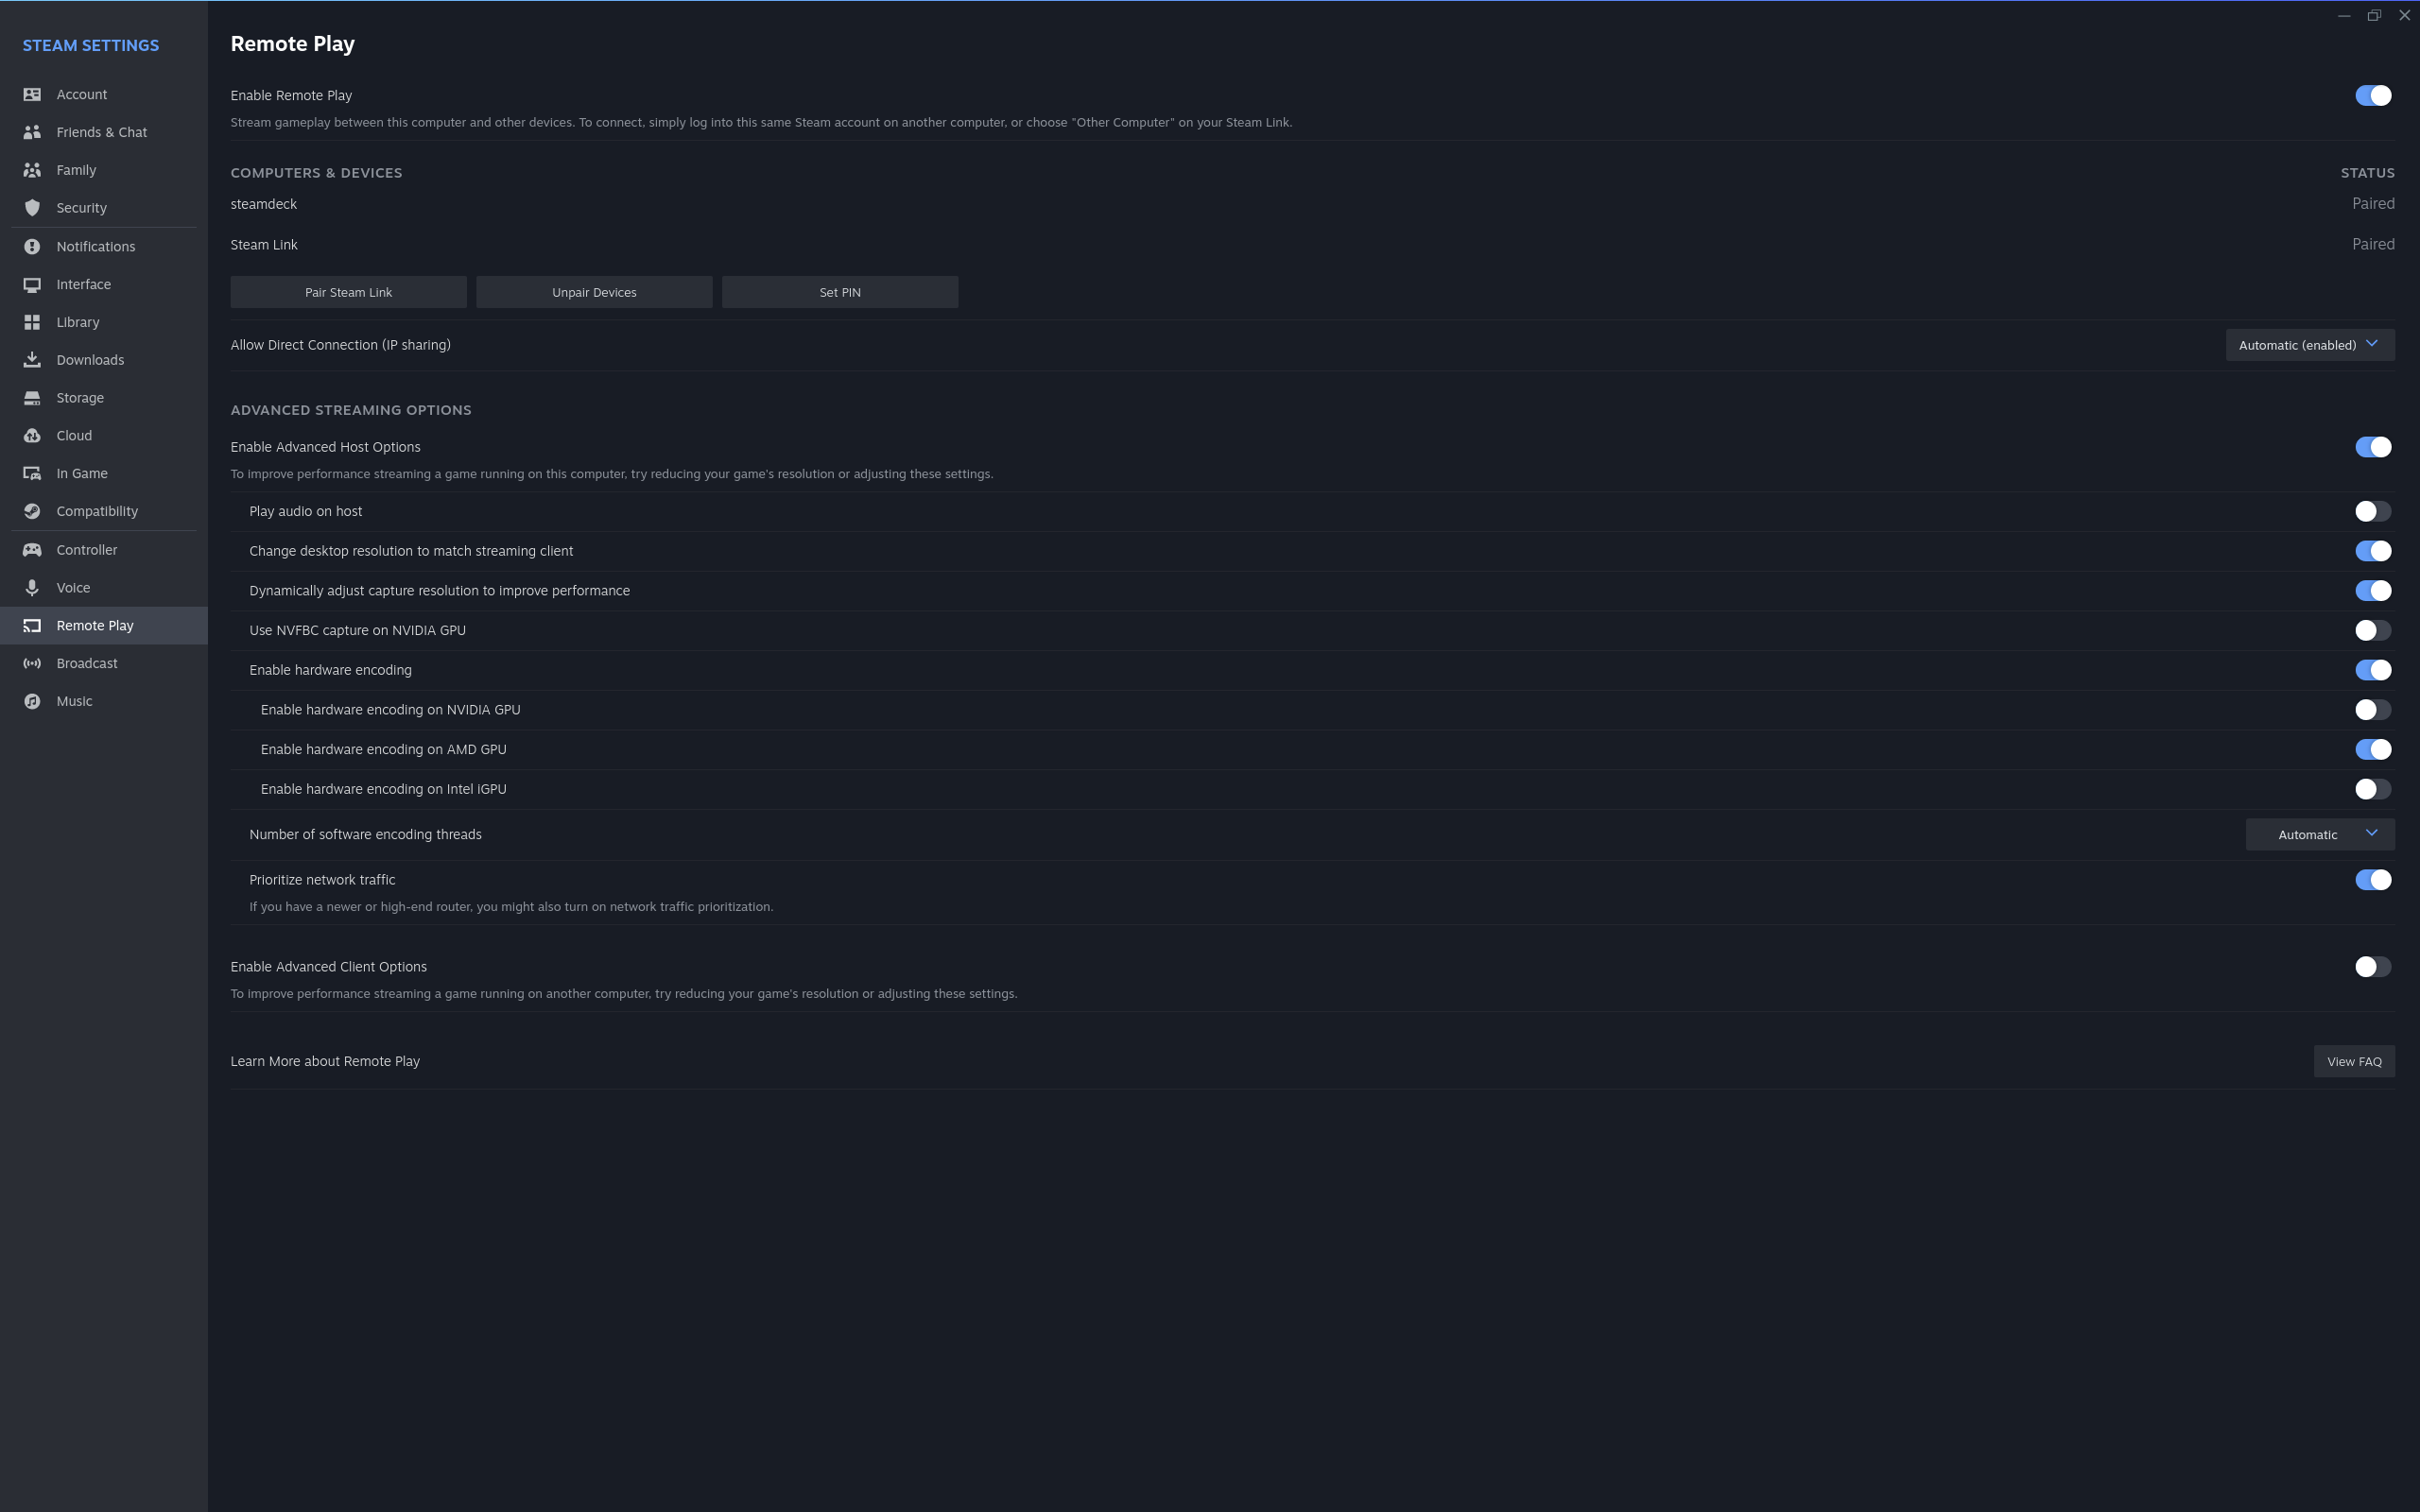Viewport: 2420px width, 1512px height.
Task: Select the Cloud icon in the sidebar
Action: pyautogui.click(x=32, y=435)
